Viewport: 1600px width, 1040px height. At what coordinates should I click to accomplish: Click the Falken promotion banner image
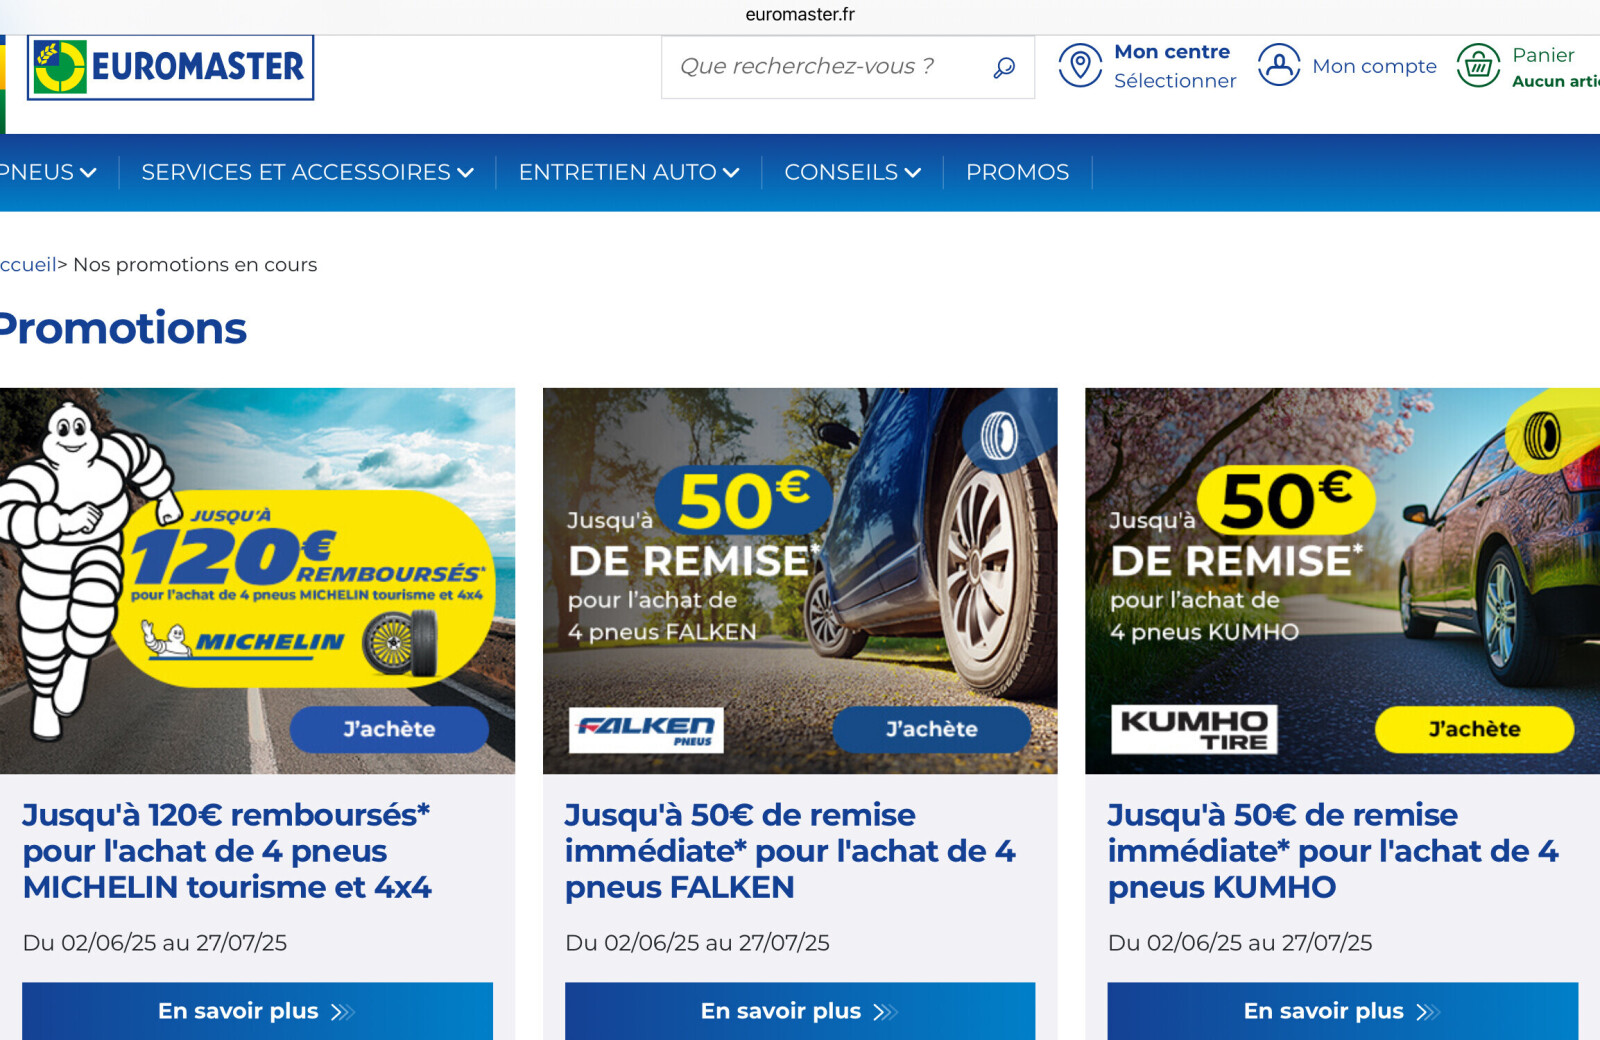pyautogui.click(x=800, y=581)
